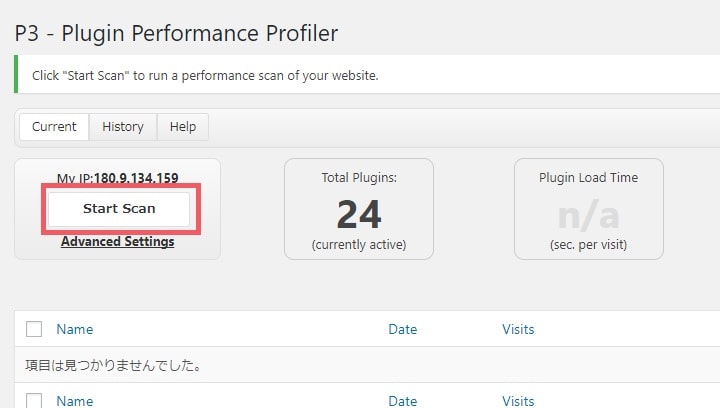Sort by Date in table footer
The width and height of the screenshot is (720, 408).
pos(403,401)
